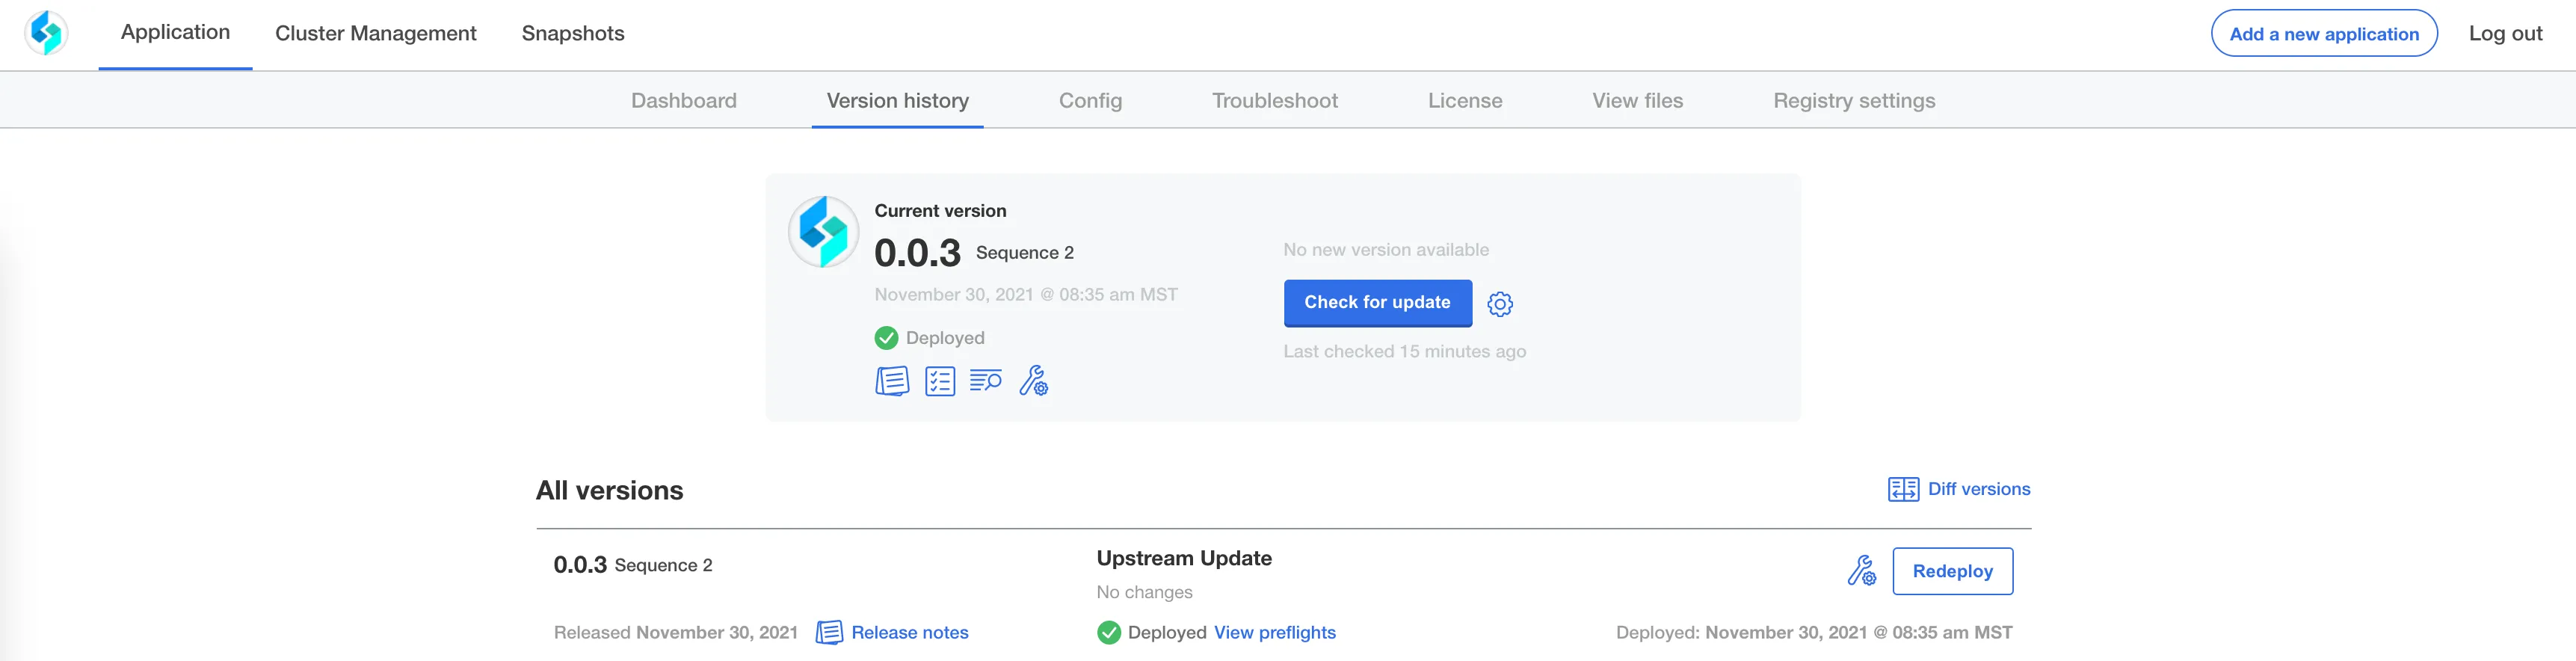Click the app logo in top navigation
2576x661 pixels.
pos(46,33)
